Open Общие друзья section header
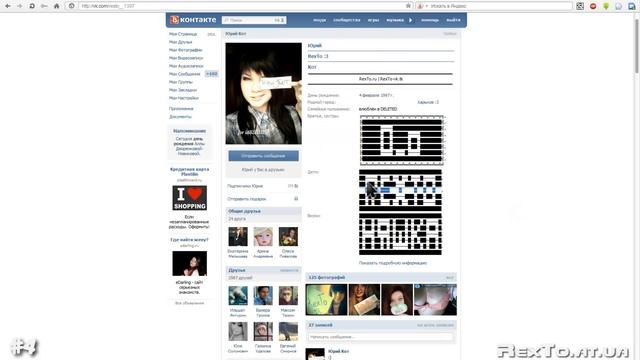This screenshot has height=360, width=640. tap(263, 211)
